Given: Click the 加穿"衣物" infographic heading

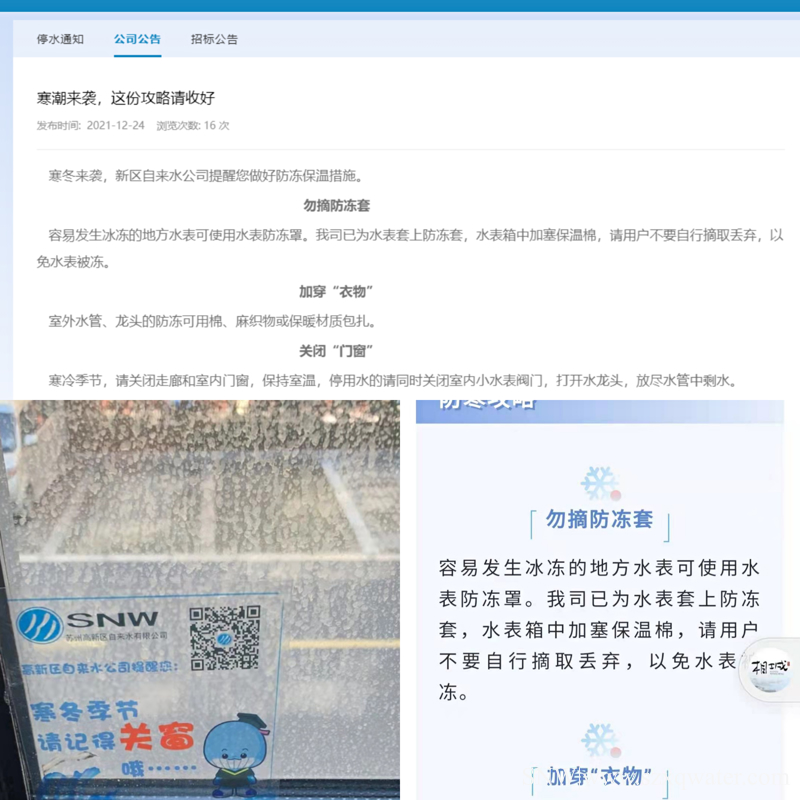Looking at the screenshot, I should click(x=599, y=776).
